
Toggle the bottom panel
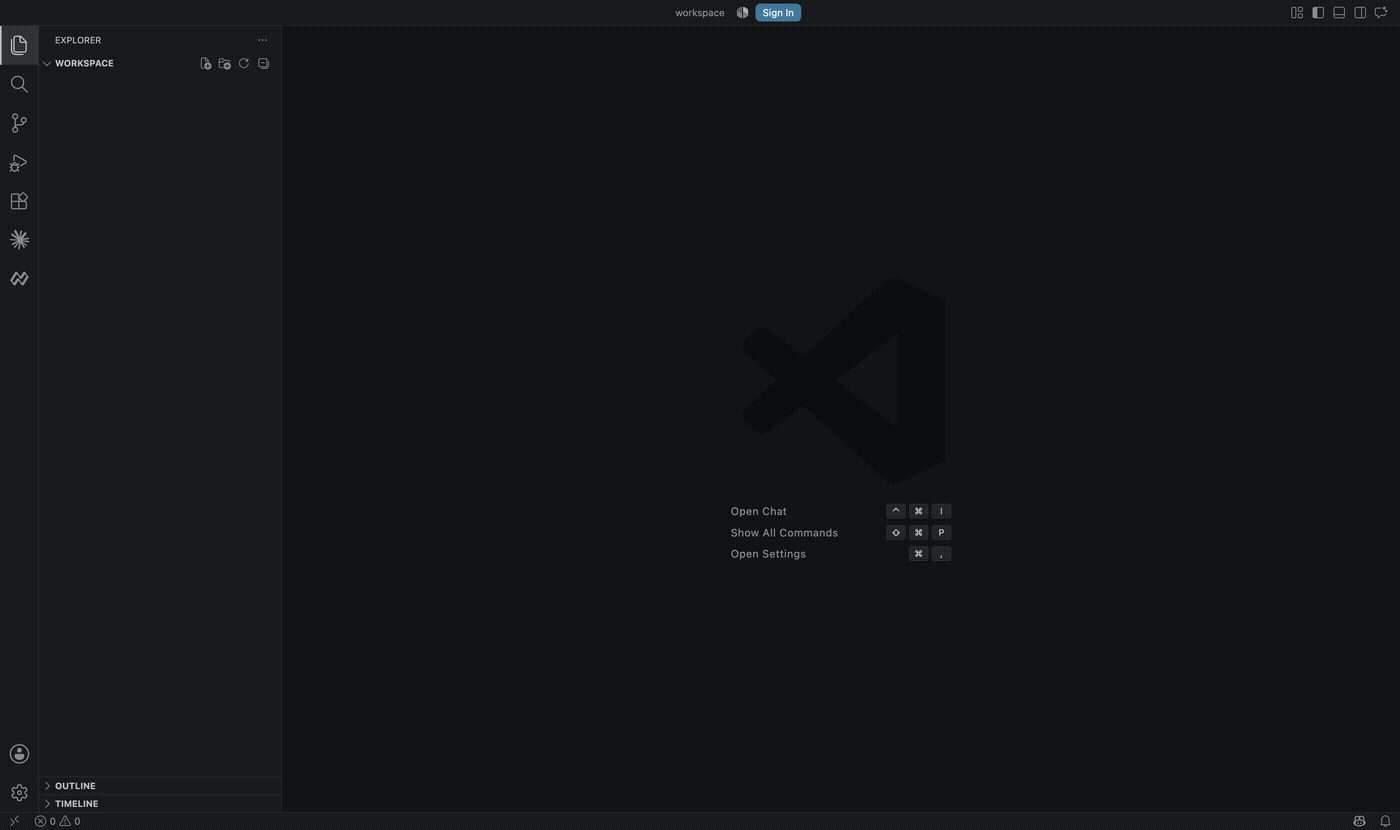point(1339,13)
